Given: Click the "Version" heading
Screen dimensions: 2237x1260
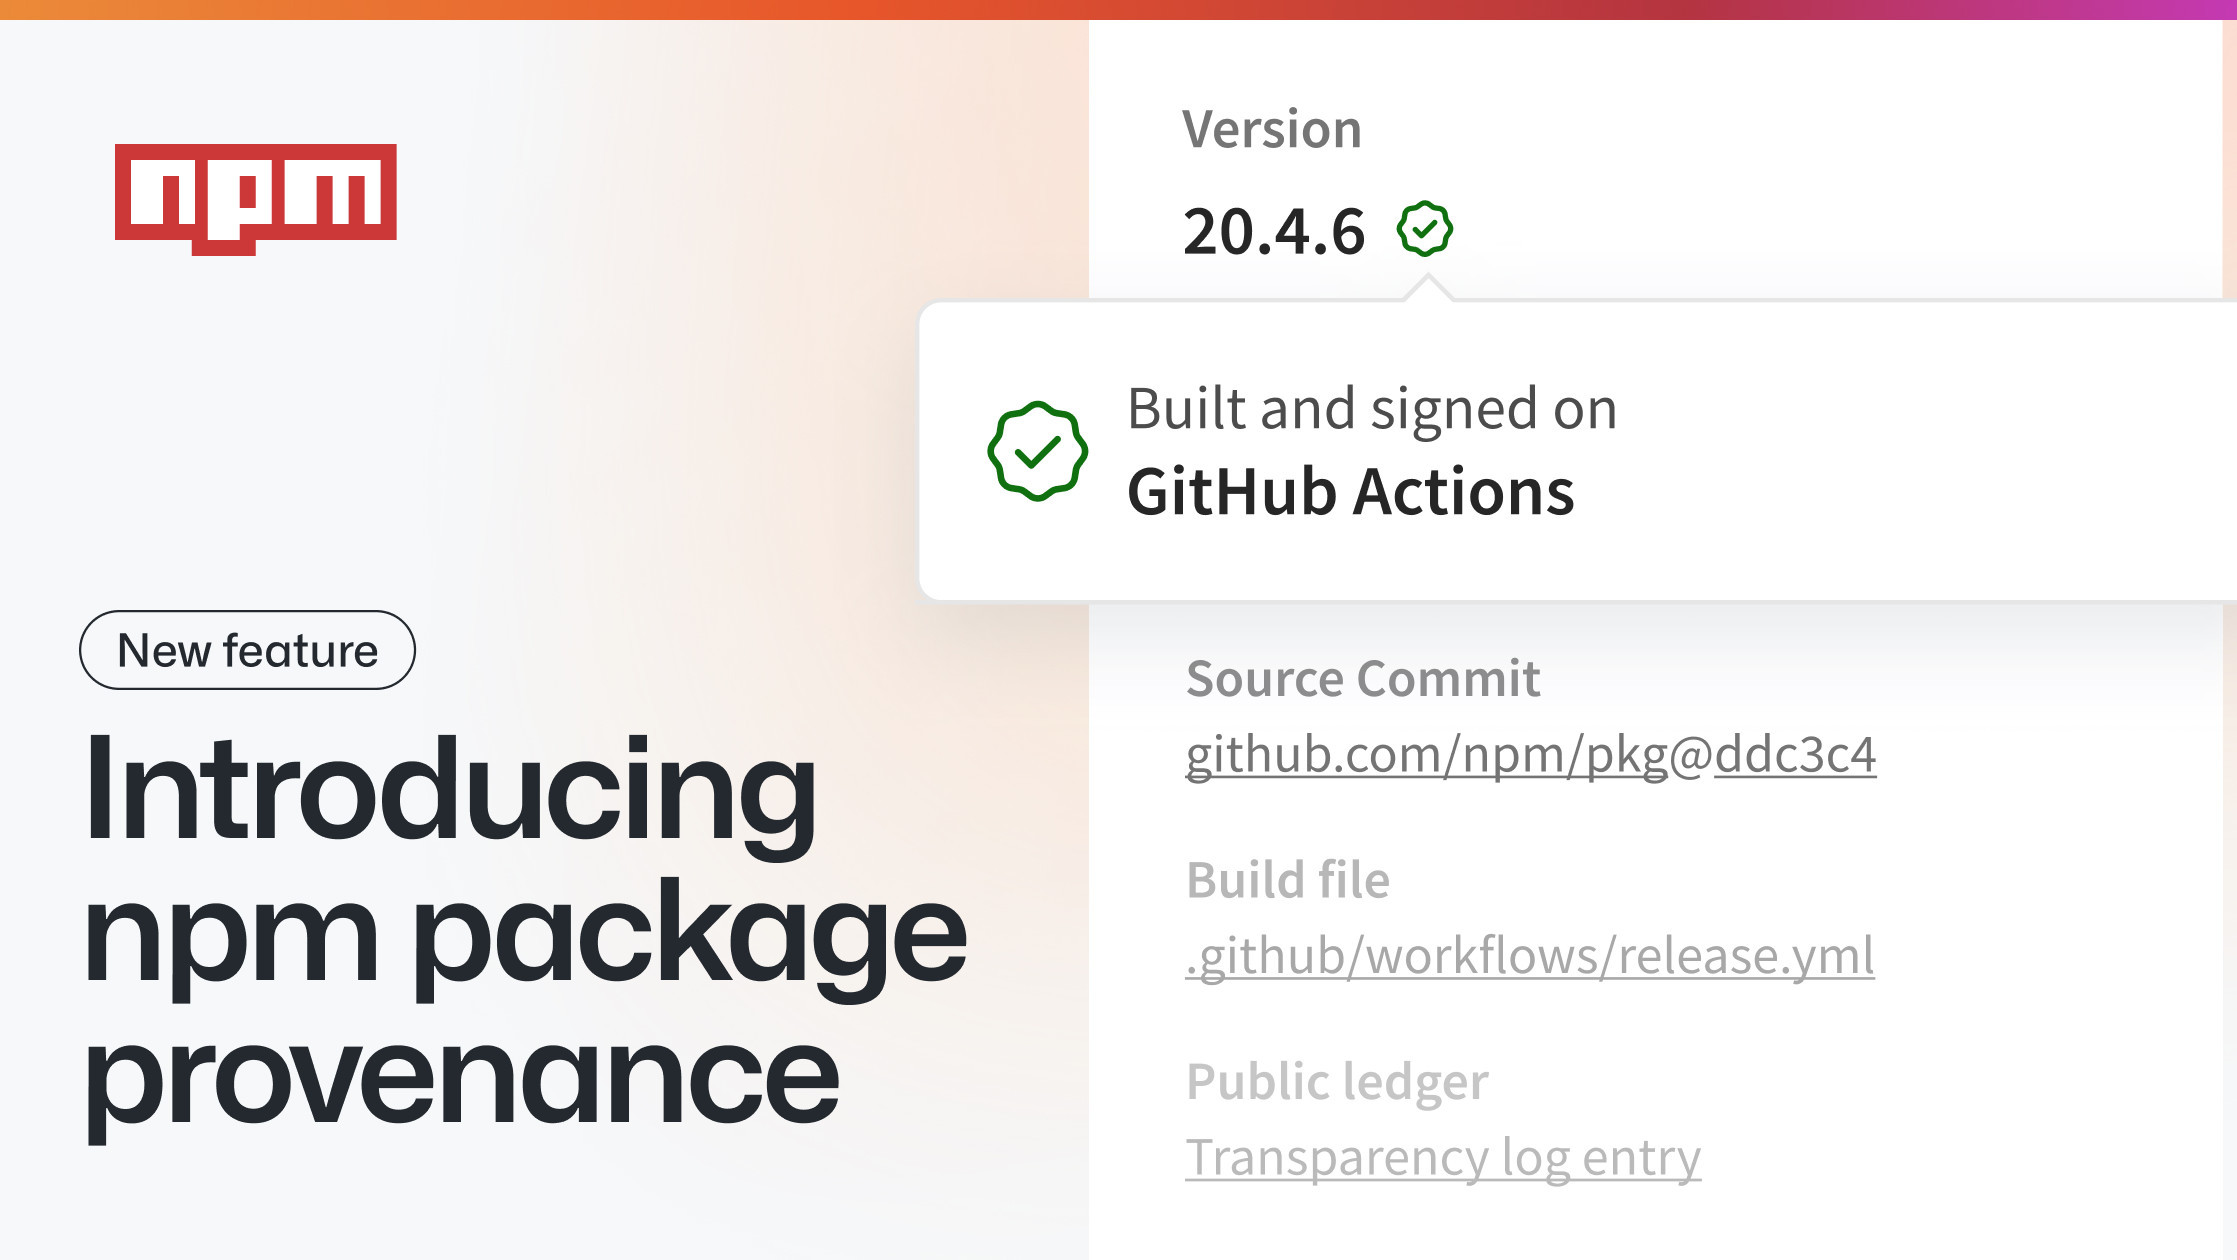Looking at the screenshot, I should [x=1271, y=130].
